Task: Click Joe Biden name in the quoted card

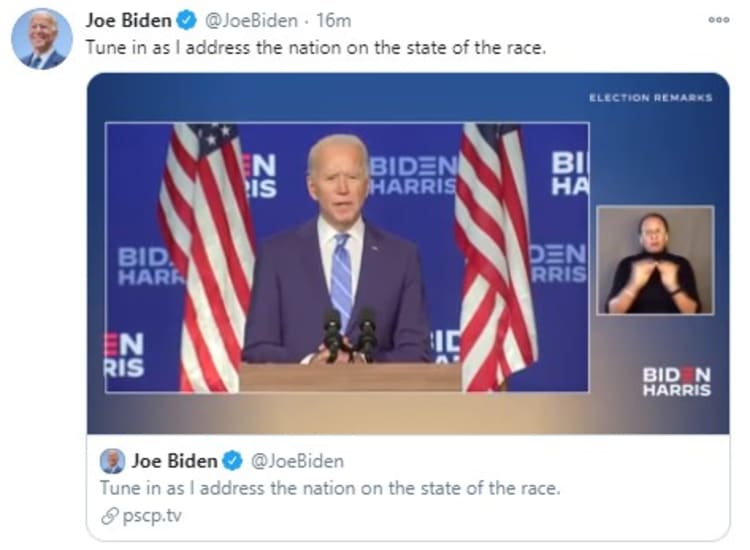Action: 175,461
